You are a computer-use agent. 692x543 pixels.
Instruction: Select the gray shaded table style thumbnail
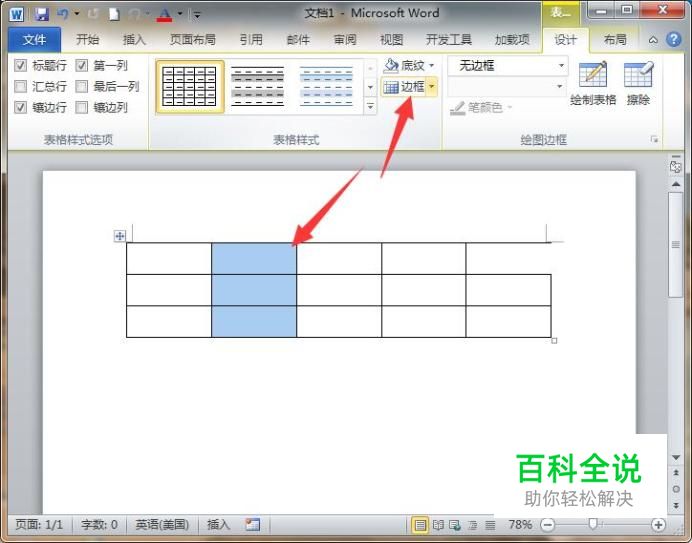point(258,87)
